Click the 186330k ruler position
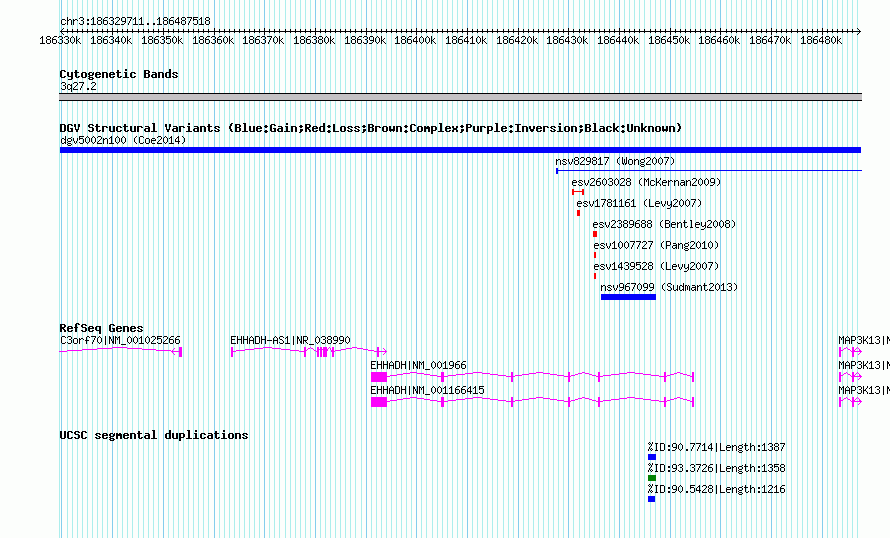 [x=60, y=40]
